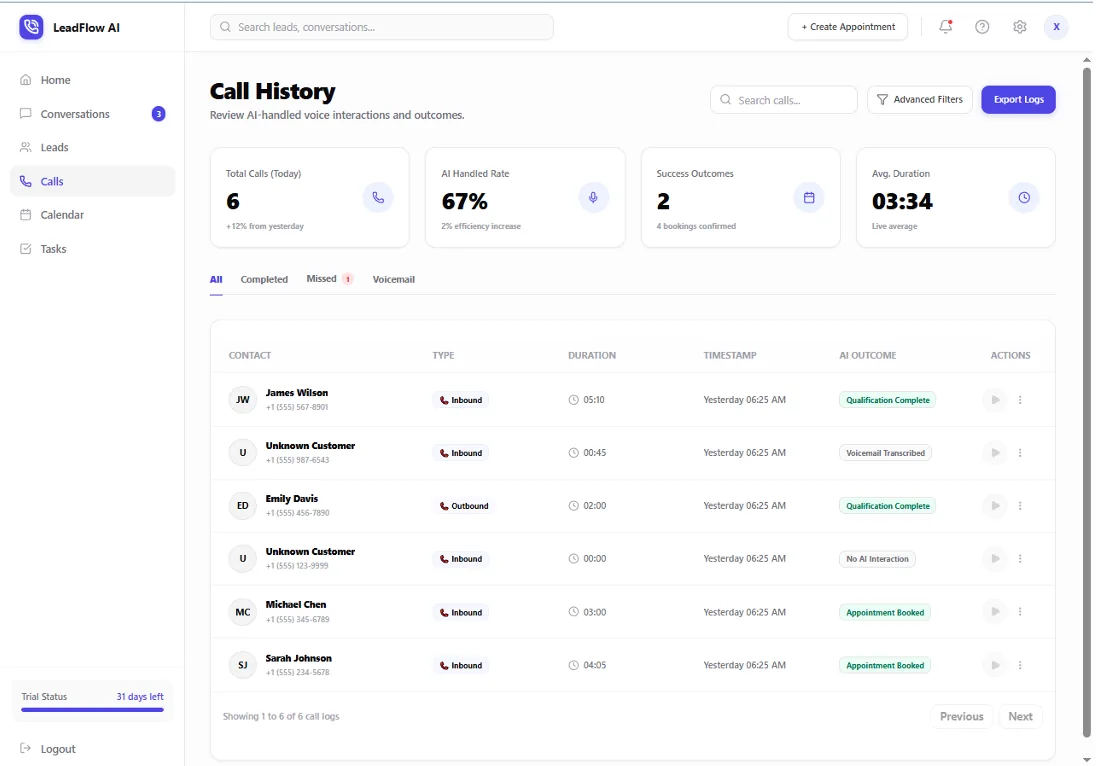
Task: Click the Create Appointment button
Action: click(848, 27)
